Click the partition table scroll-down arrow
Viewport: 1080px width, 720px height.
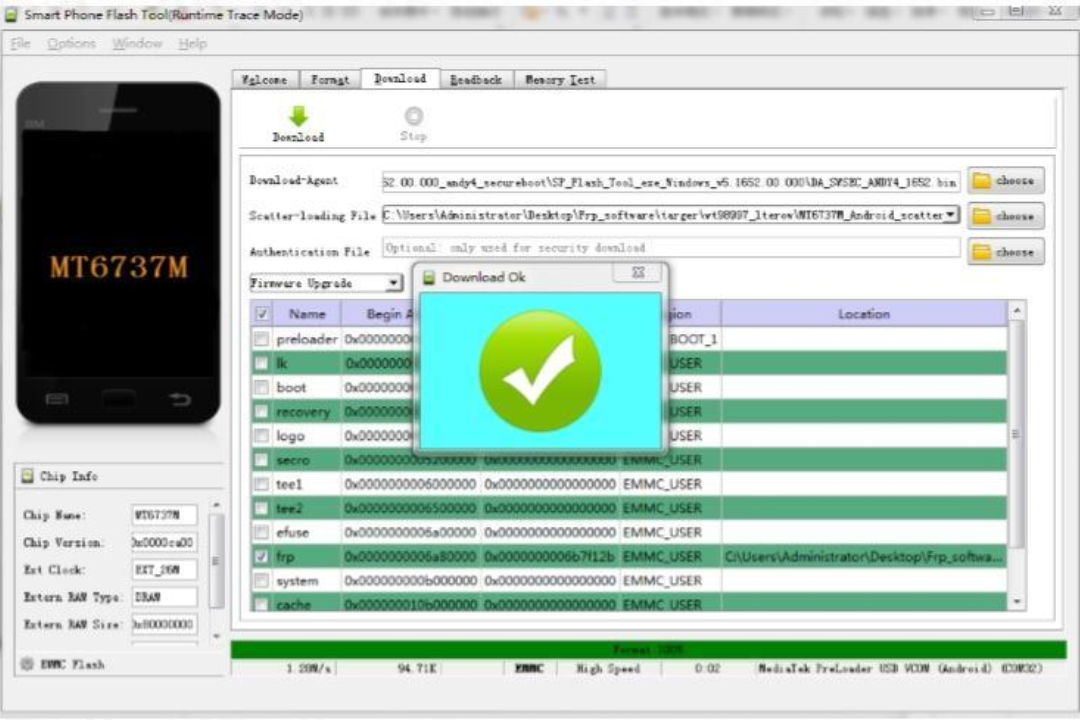tap(1016, 602)
